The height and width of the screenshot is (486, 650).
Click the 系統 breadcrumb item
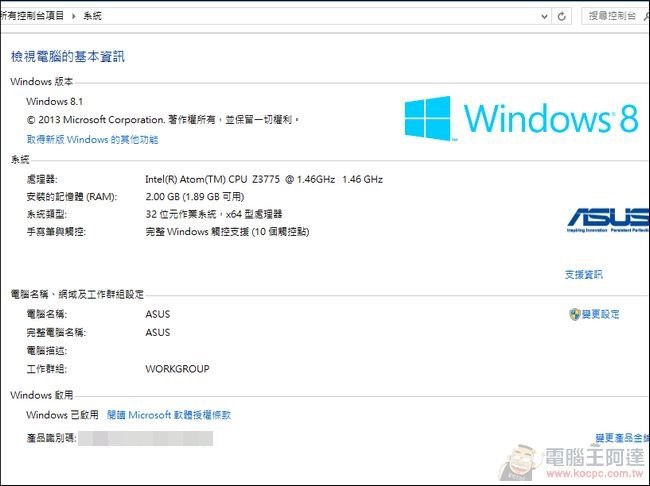[x=92, y=16]
